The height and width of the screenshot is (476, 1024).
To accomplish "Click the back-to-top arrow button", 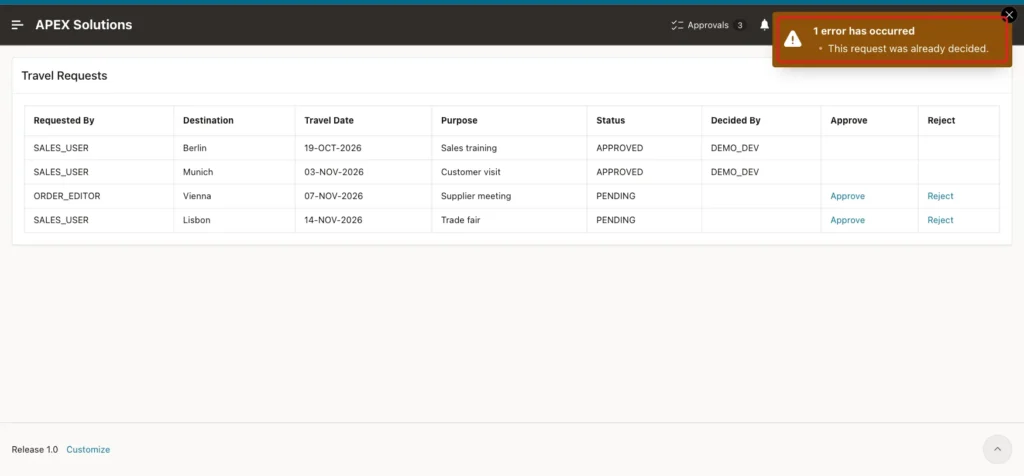I will point(997,449).
